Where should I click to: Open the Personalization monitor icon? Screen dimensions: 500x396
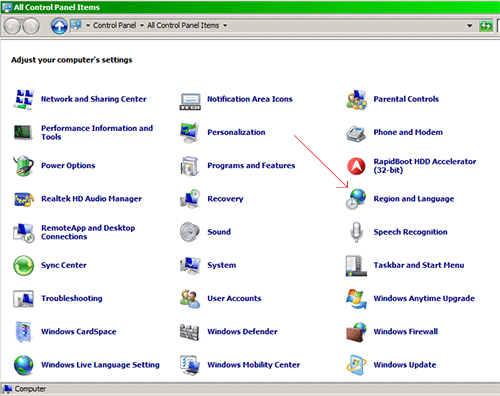189,132
